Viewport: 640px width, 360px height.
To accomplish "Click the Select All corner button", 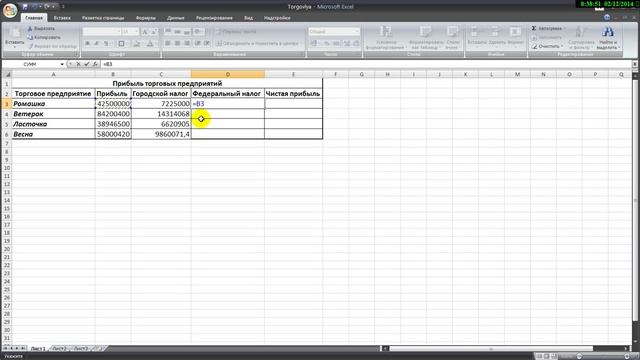I will 7,74.
